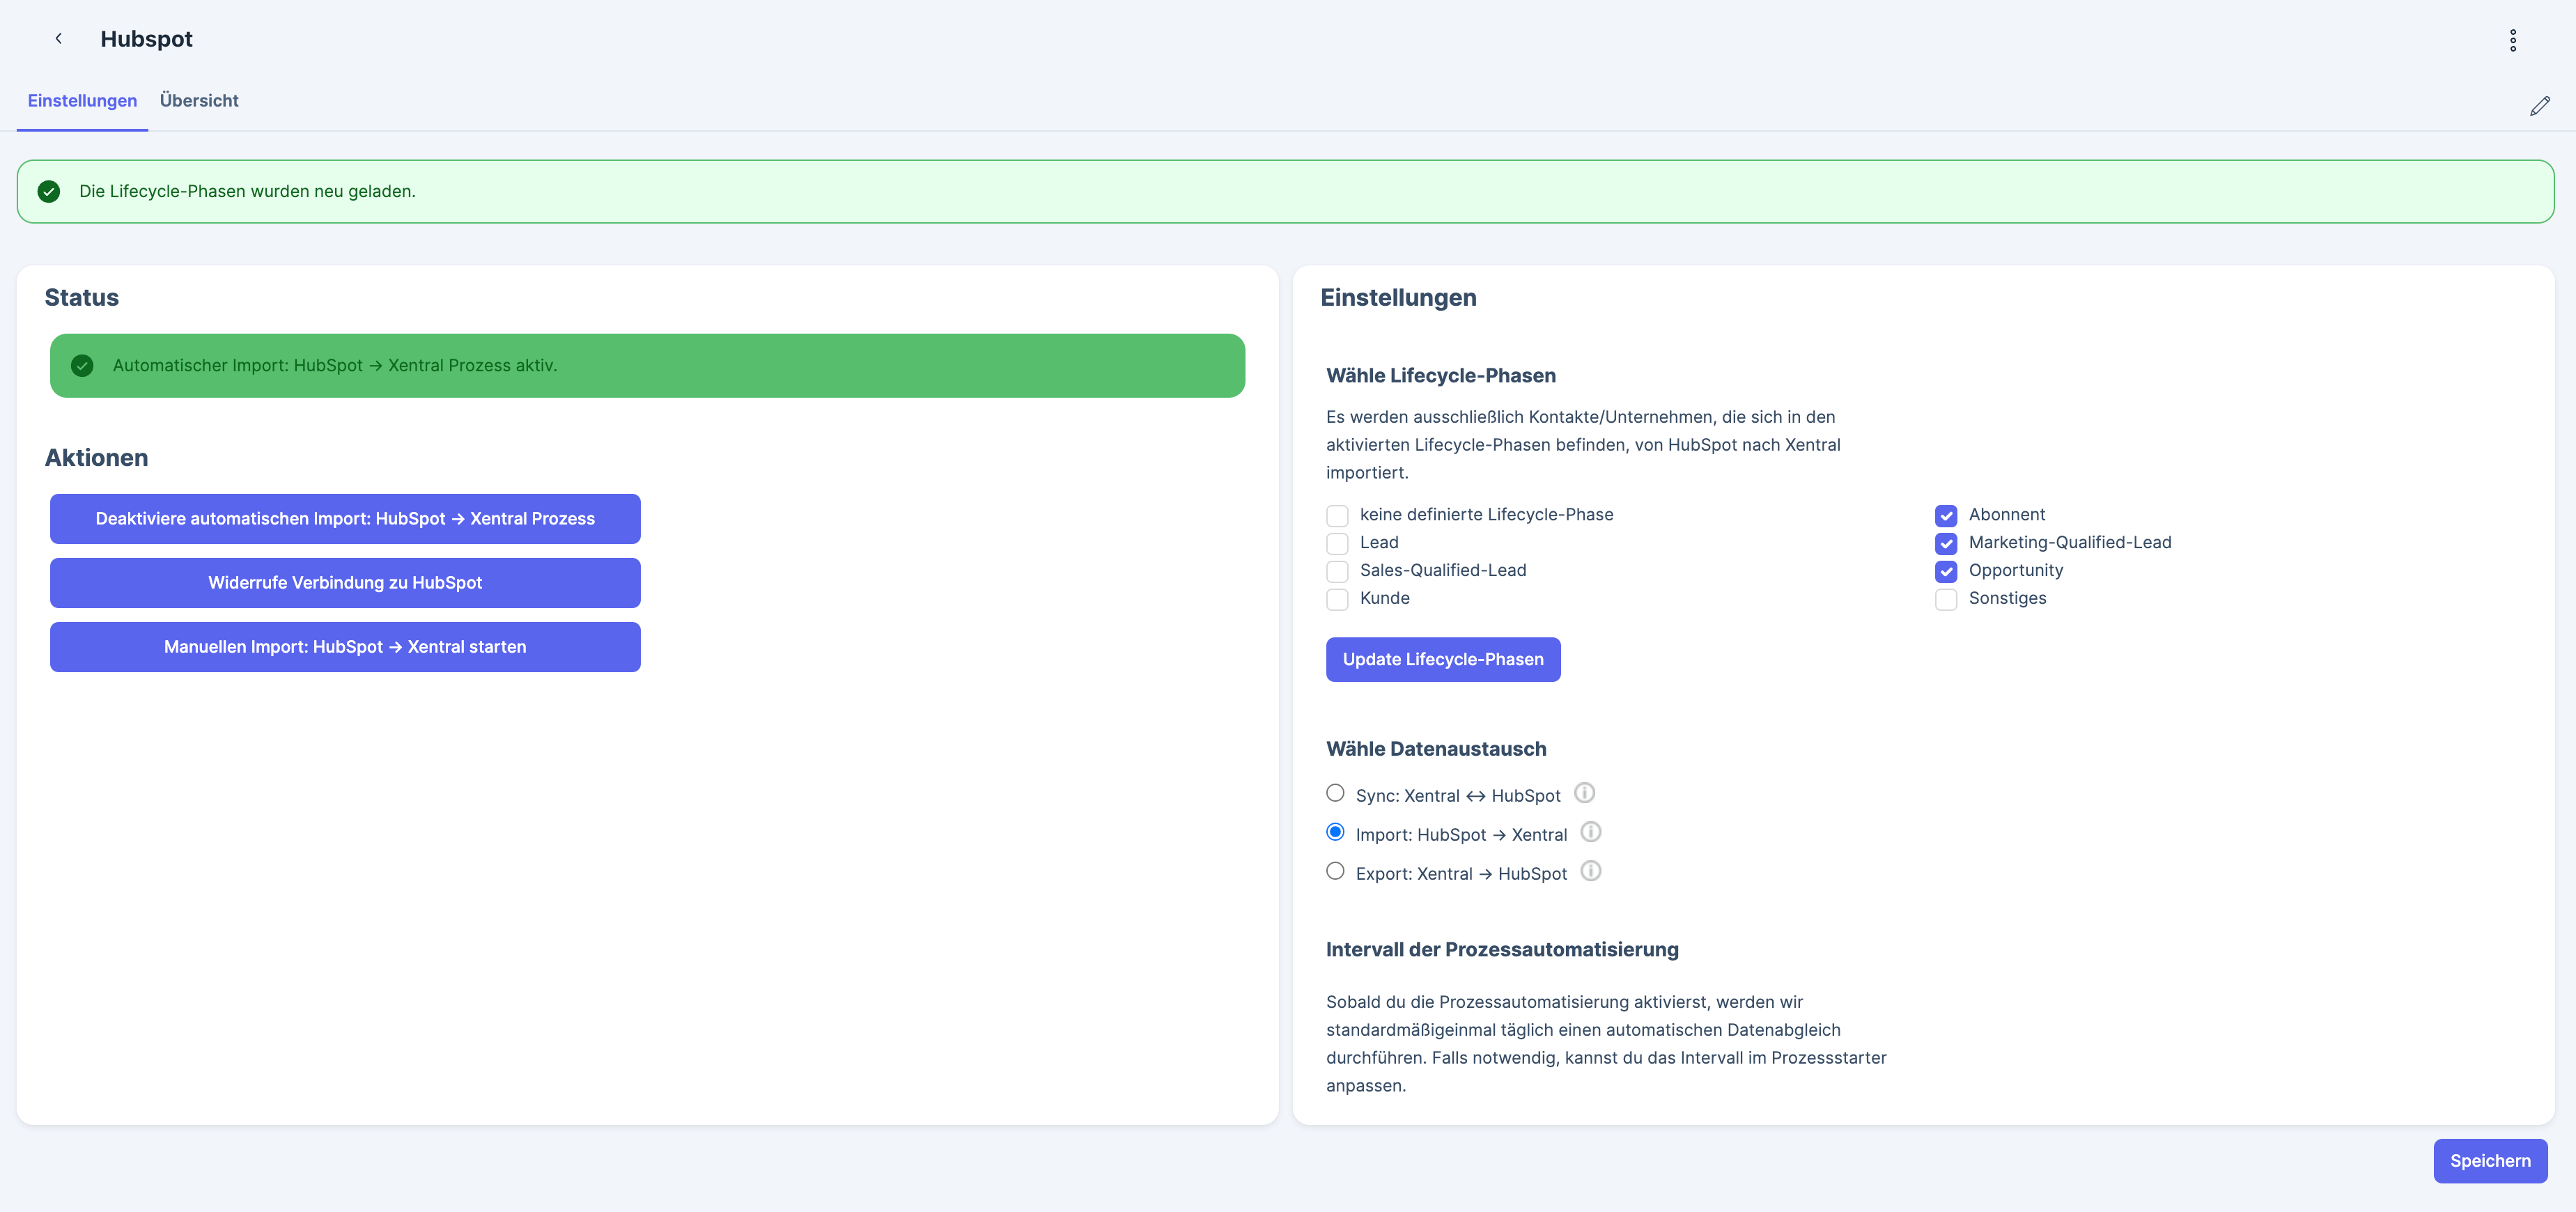The width and height of the screenshot is (2576, 1212).
Task: Switch to the Übersicht tab
Action: click(198, 100)
